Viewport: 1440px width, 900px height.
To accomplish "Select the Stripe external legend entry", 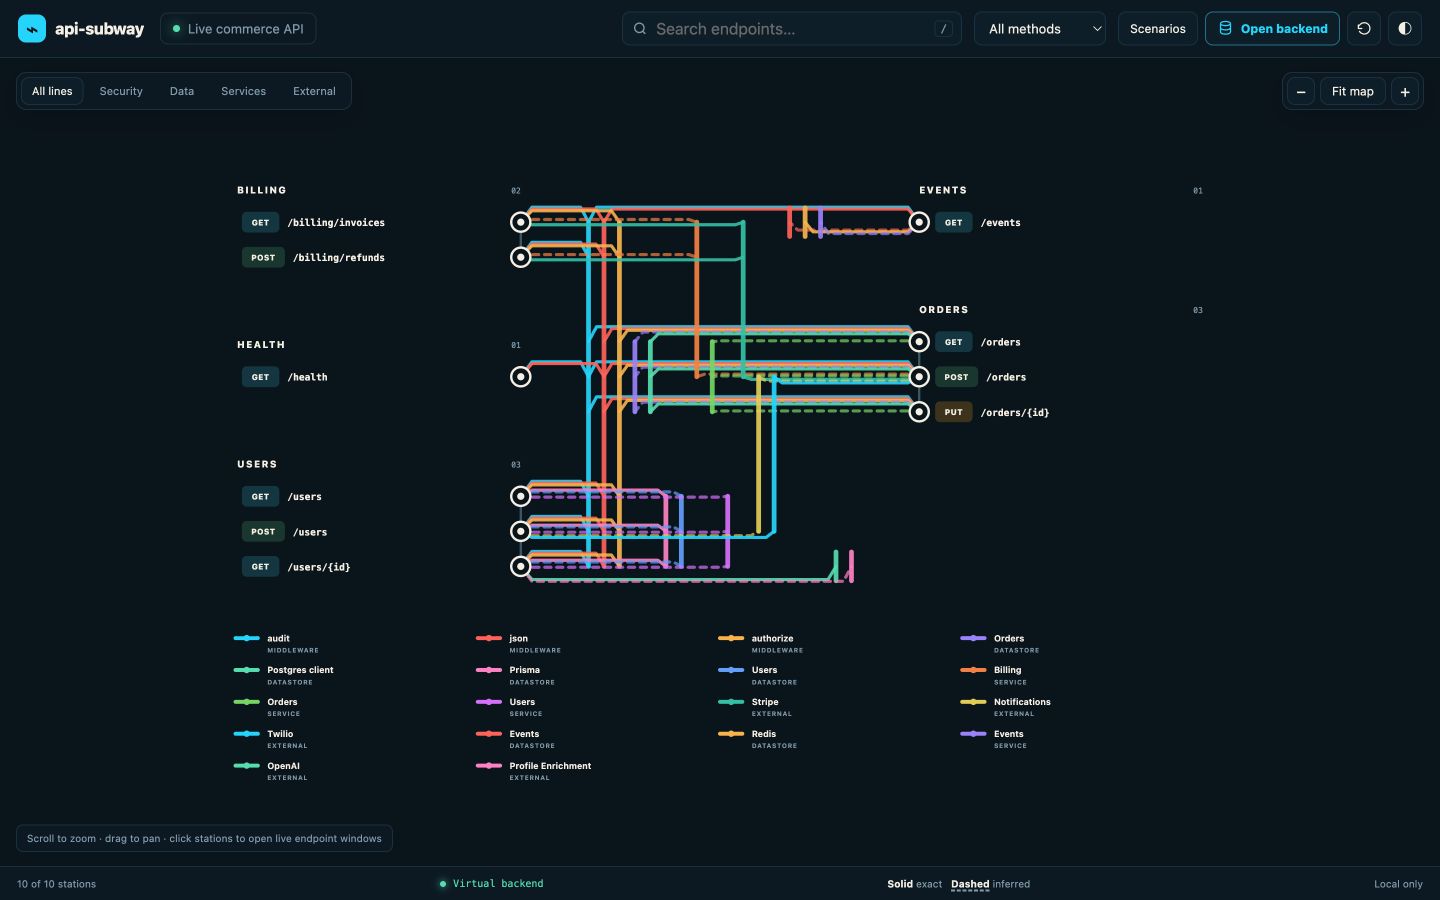I will point(756,707).
